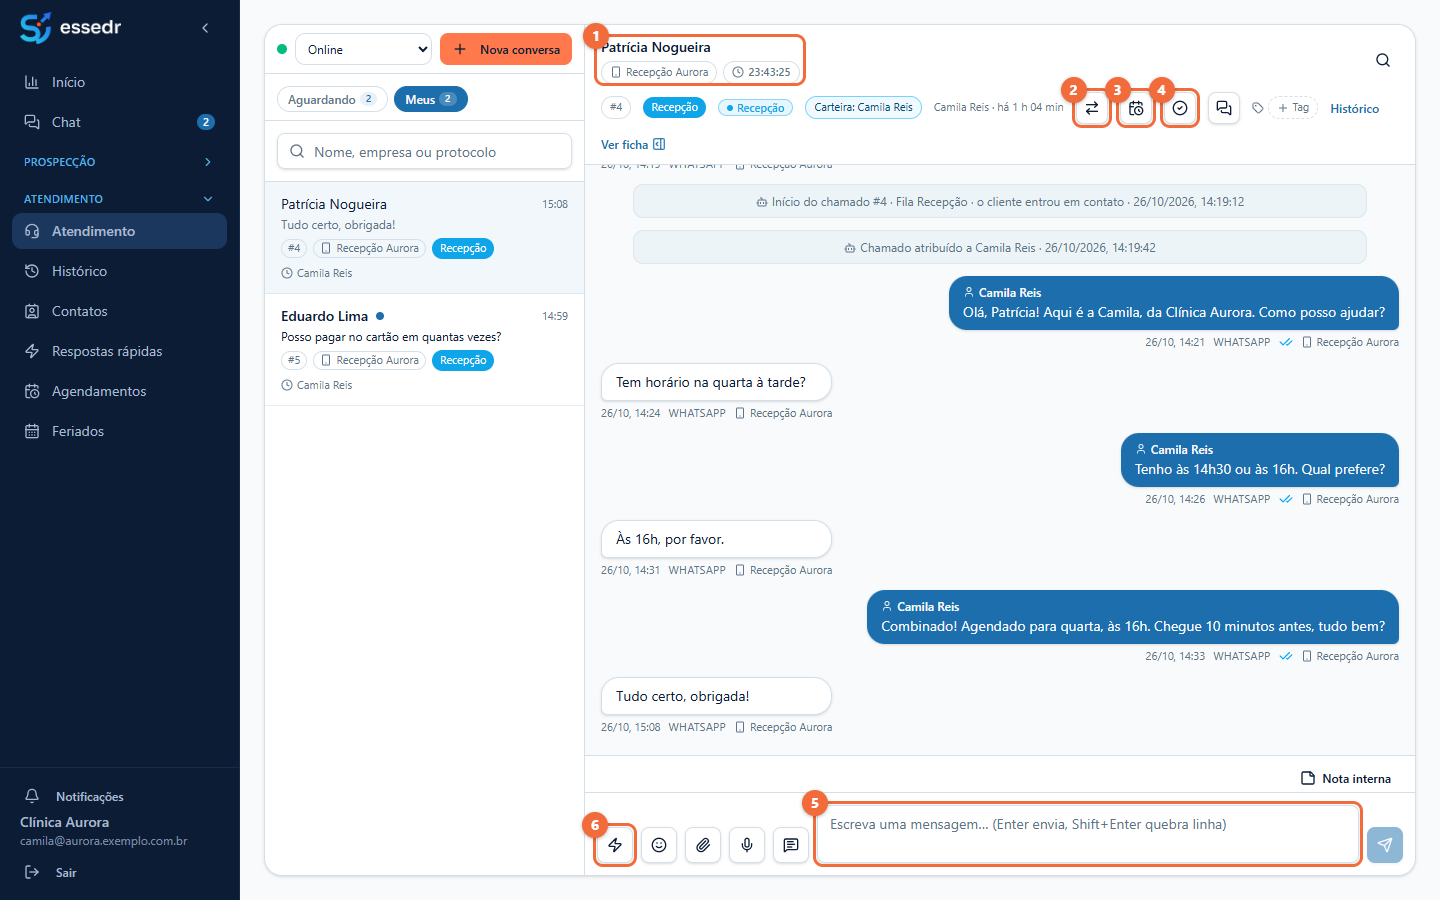
Task: Click the tag label icon before + Tag
Action: (1258, 108)
